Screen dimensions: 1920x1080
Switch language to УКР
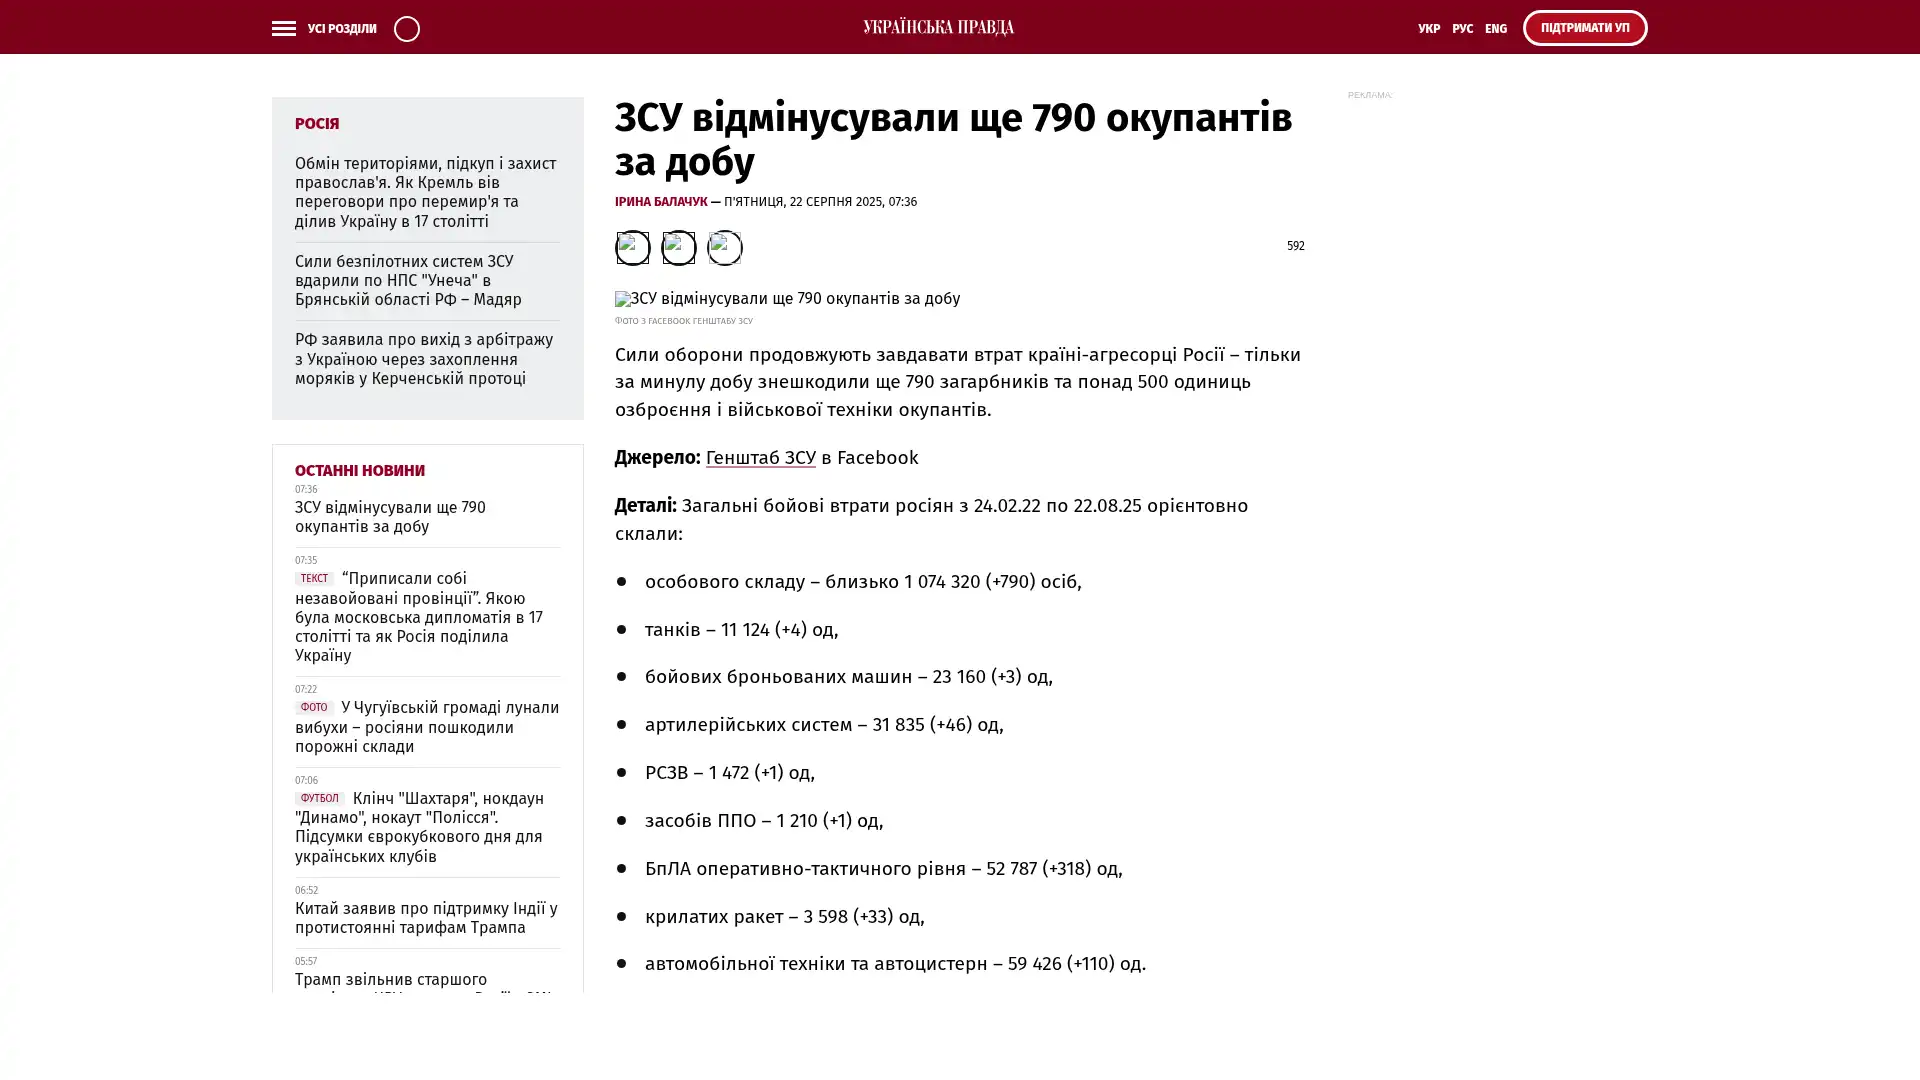pyautogui.click(x=1428, y=28)
